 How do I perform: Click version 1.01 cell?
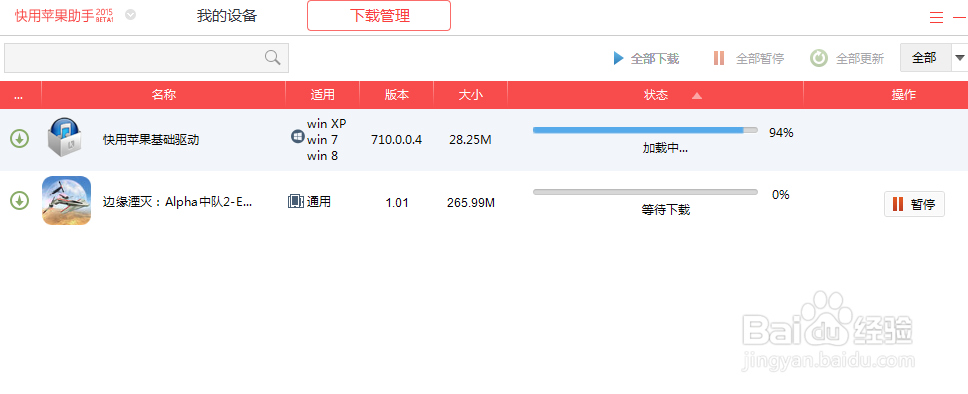(x=397, y=202)
